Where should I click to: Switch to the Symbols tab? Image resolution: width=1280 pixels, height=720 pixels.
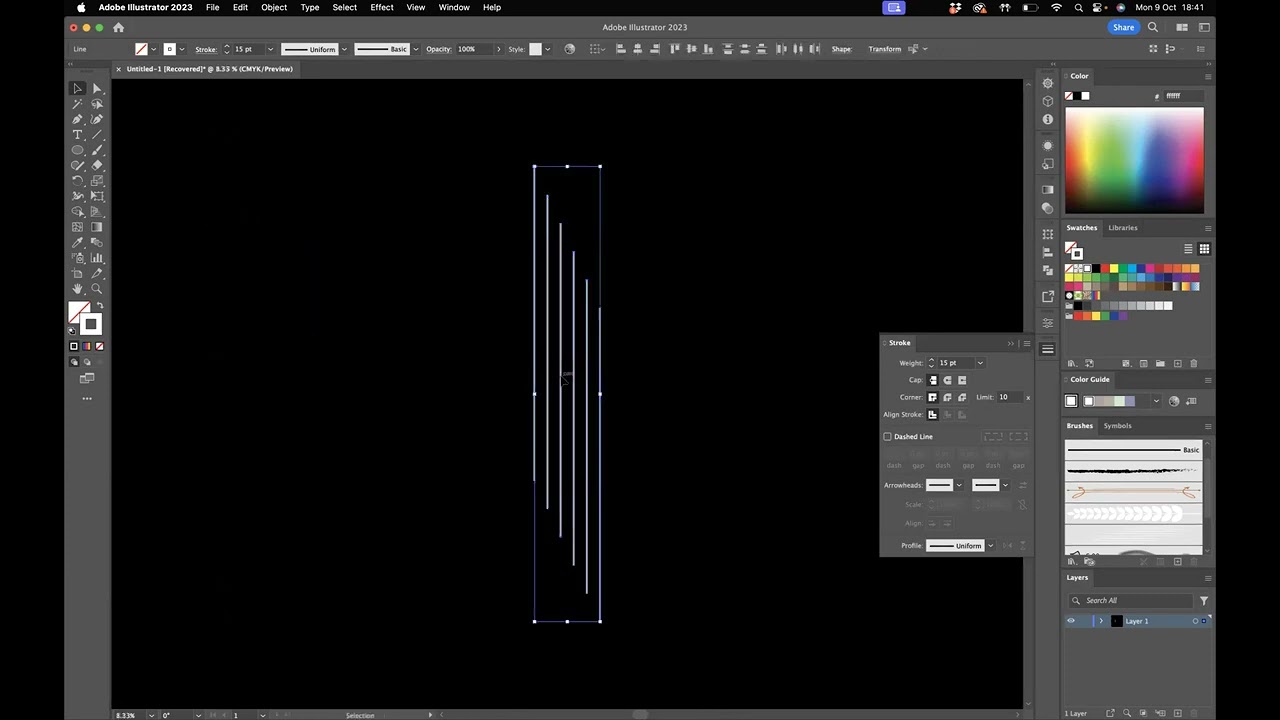coord(1117,426)
